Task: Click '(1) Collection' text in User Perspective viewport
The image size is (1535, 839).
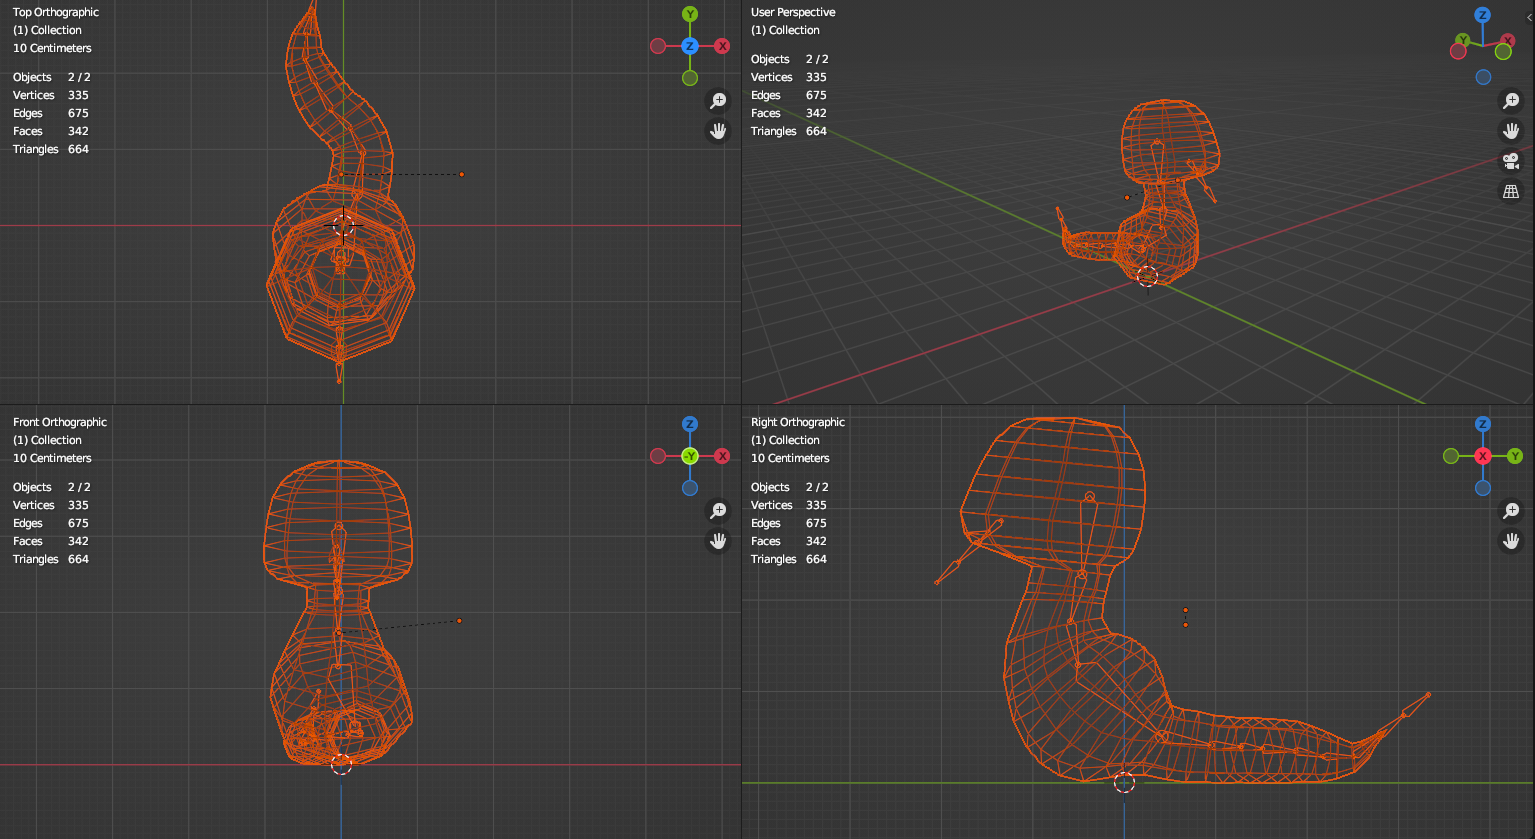Action: [785, 30]
